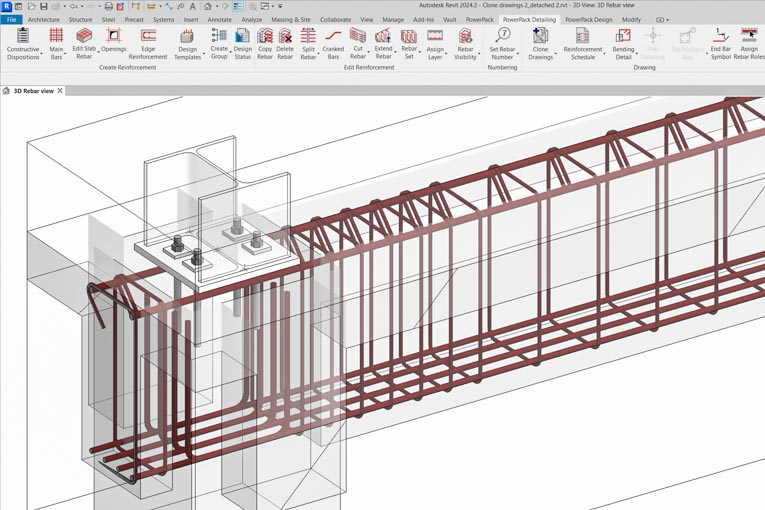Switch to the Steel ribbon tab
Viewport: 765px width, 510px height.
pyautogui.click(x=108, y=20)
